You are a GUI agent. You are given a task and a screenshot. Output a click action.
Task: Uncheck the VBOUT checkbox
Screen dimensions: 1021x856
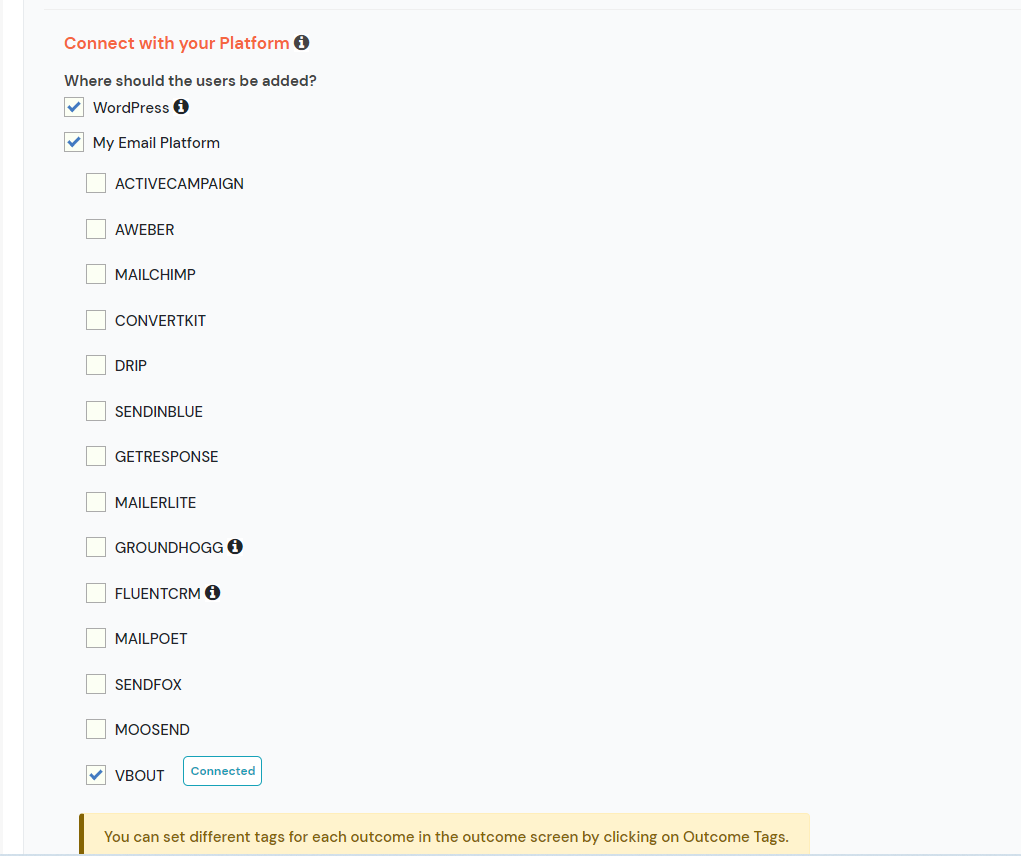click(x=96, y=775)
